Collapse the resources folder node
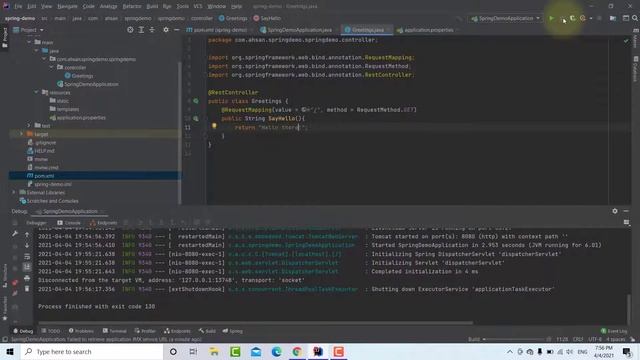Screen dimensions: 640x360 click(36, 92)
